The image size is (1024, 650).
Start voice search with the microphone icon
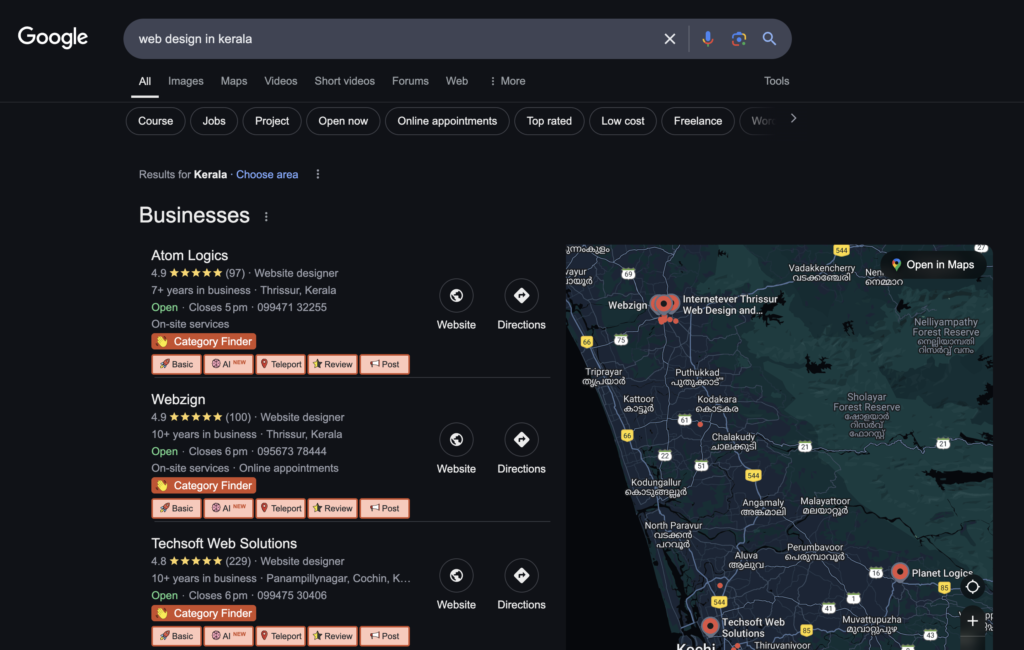coord(707,39)
